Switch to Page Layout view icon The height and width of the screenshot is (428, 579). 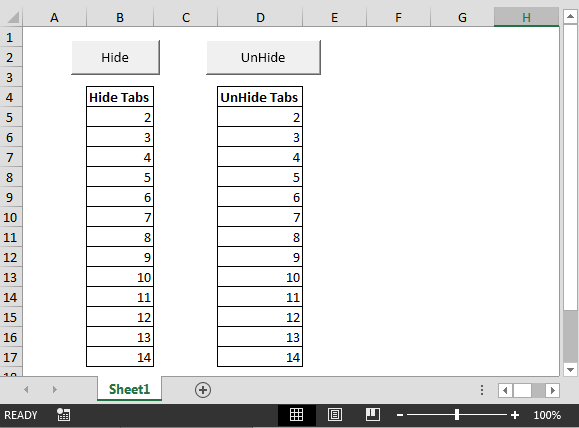335,415
